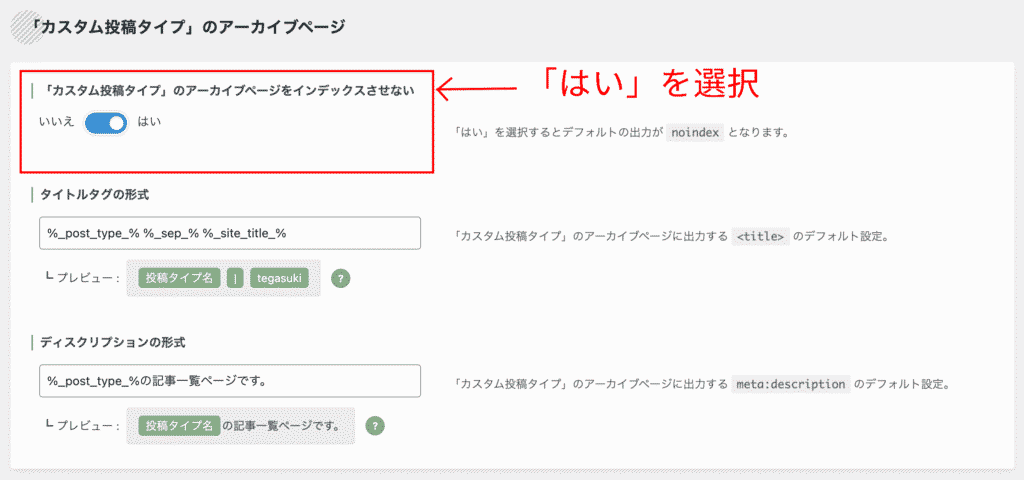Click the "<title>" code label
This screenshot has height=480, width=1024.
761,237
